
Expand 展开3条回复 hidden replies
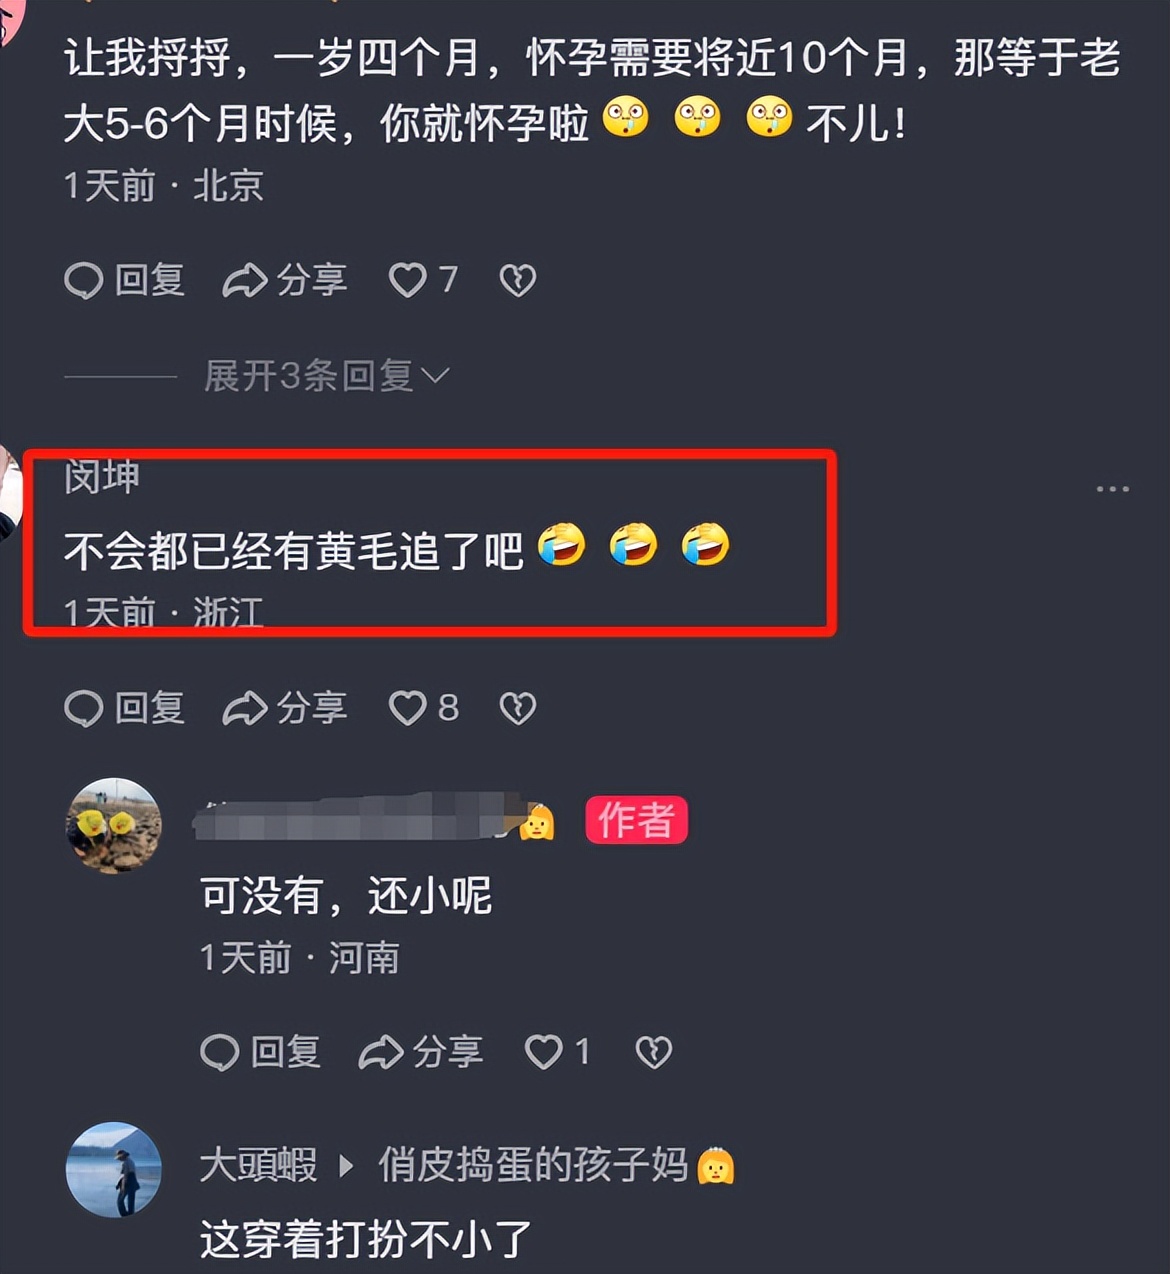(x=327, y=376)
